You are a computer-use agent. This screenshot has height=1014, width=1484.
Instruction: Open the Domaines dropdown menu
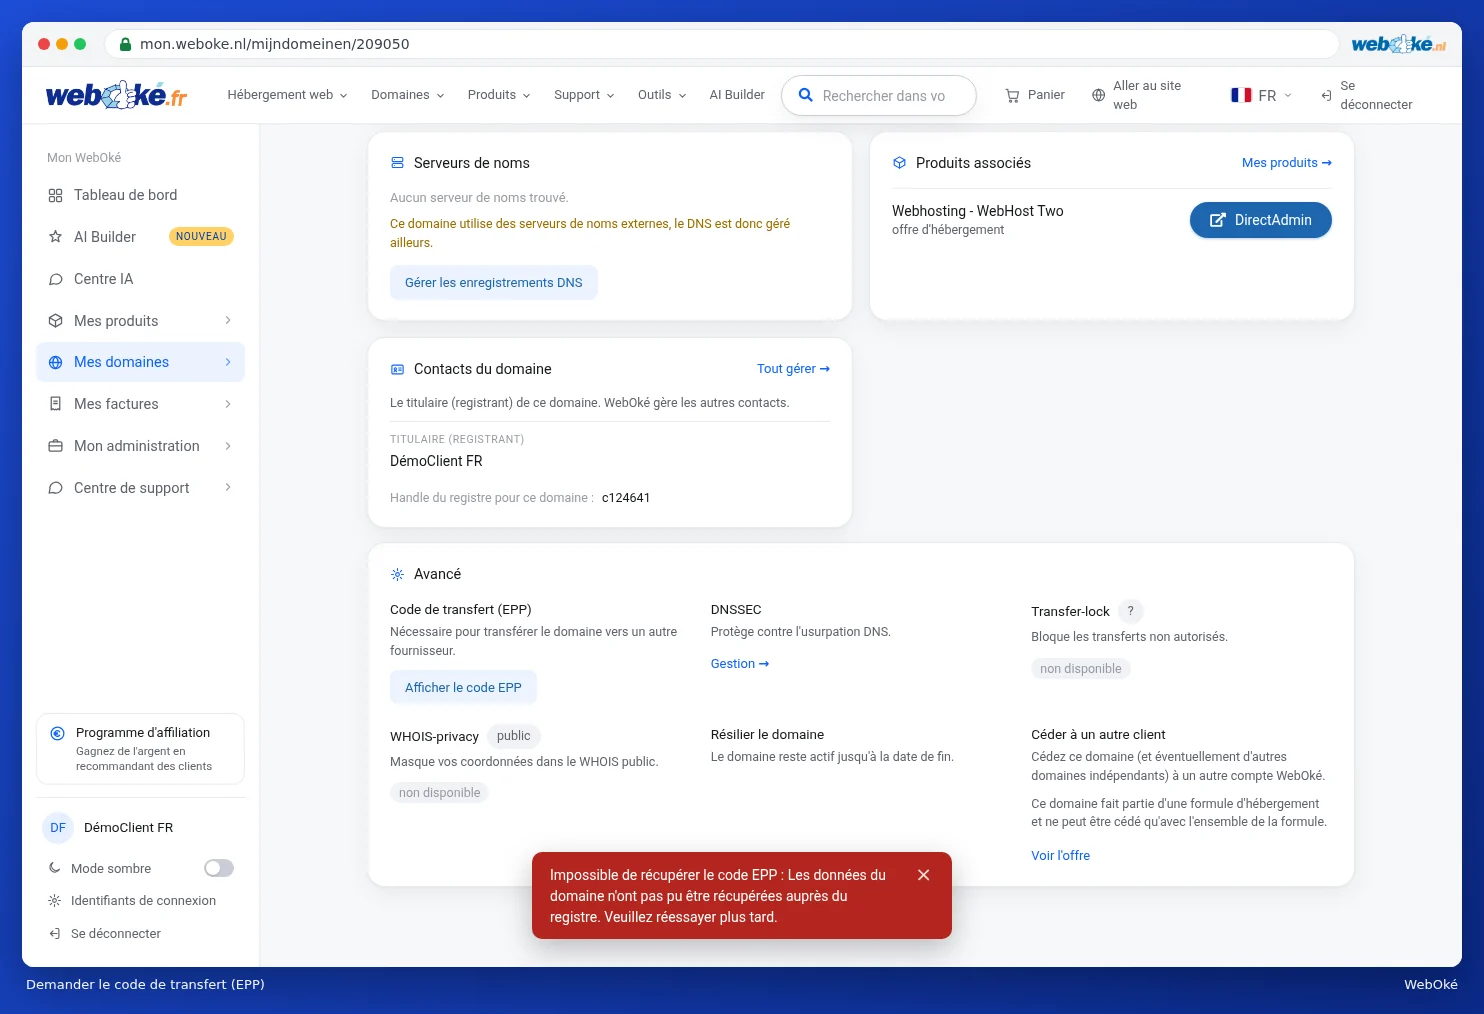click(x=407, y=95)
